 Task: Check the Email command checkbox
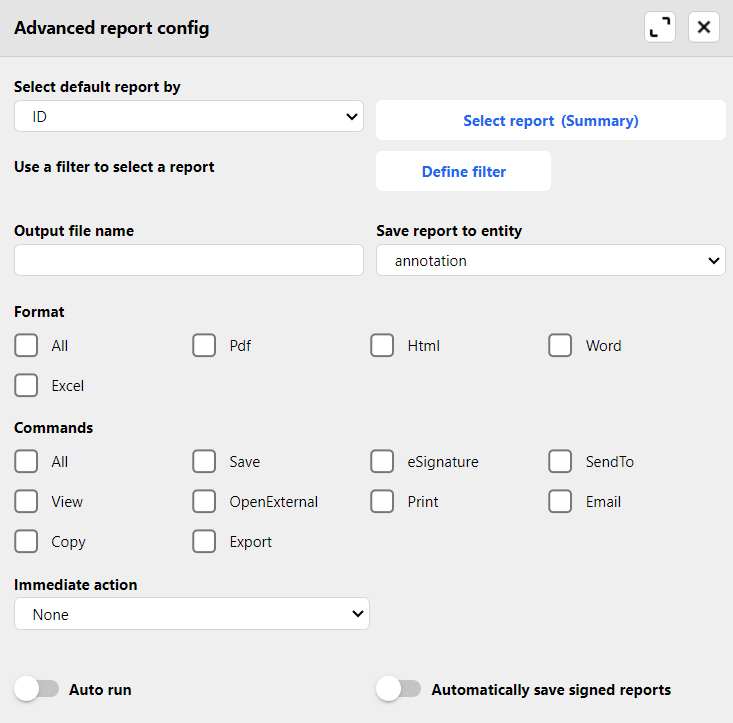561,501
